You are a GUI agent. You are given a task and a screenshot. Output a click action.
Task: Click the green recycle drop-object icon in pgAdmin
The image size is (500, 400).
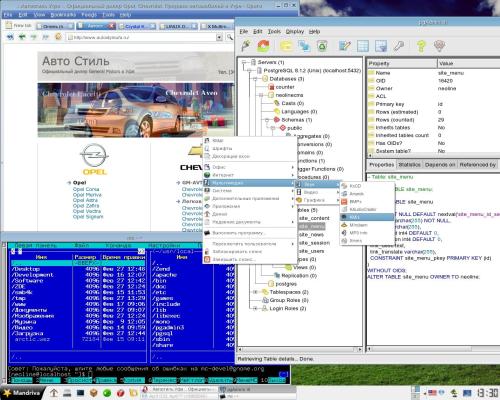click(x=322, y=46)
